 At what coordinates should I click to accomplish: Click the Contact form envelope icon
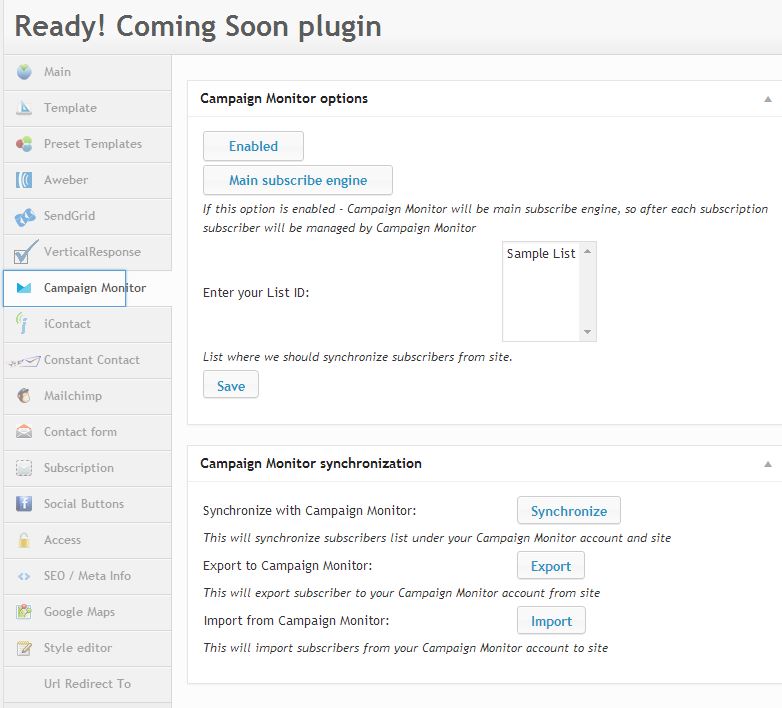[x=24, y=432]
